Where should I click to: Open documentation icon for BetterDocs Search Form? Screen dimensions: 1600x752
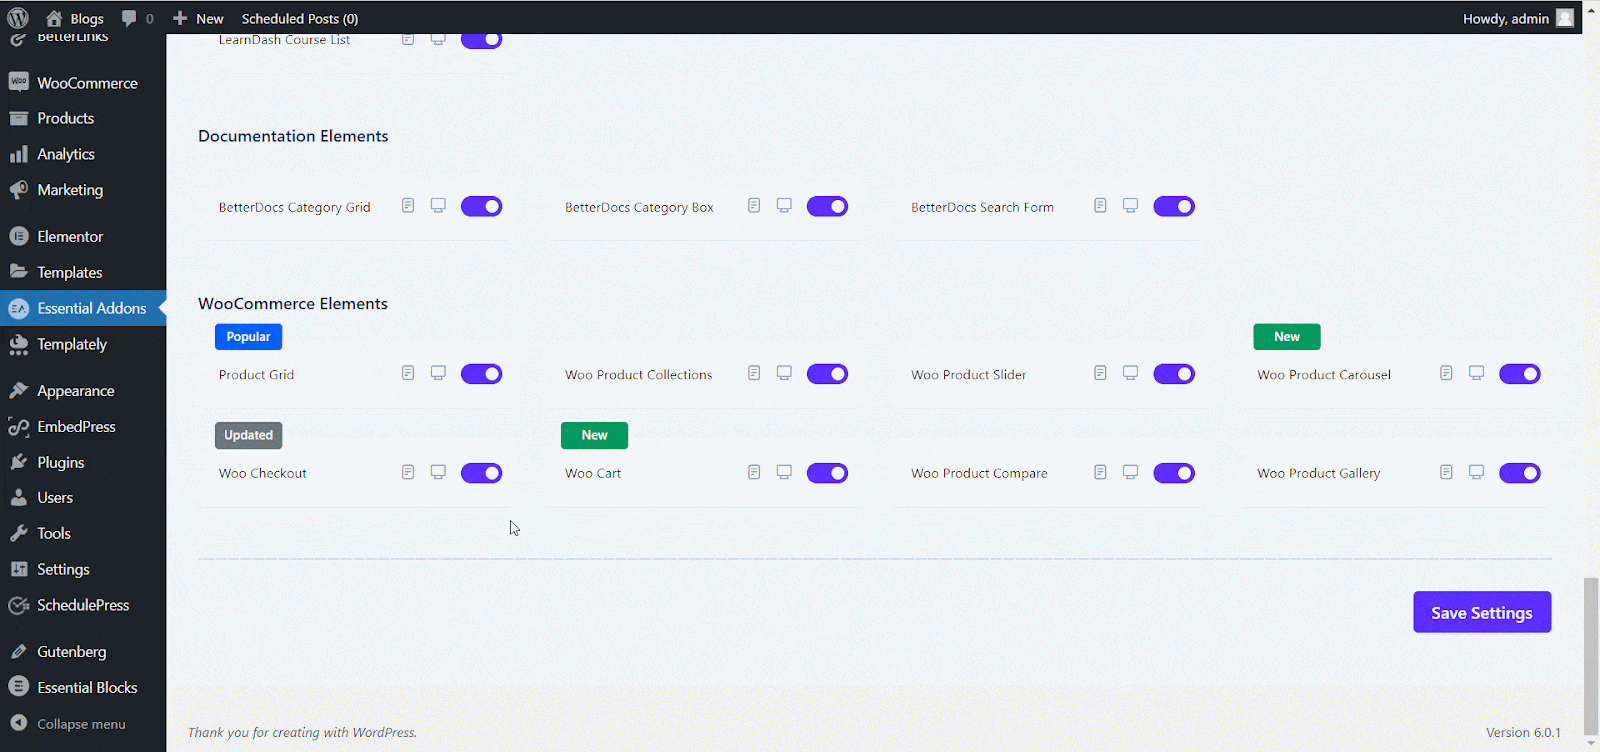pyautogui.click(x=1100, y=205)
